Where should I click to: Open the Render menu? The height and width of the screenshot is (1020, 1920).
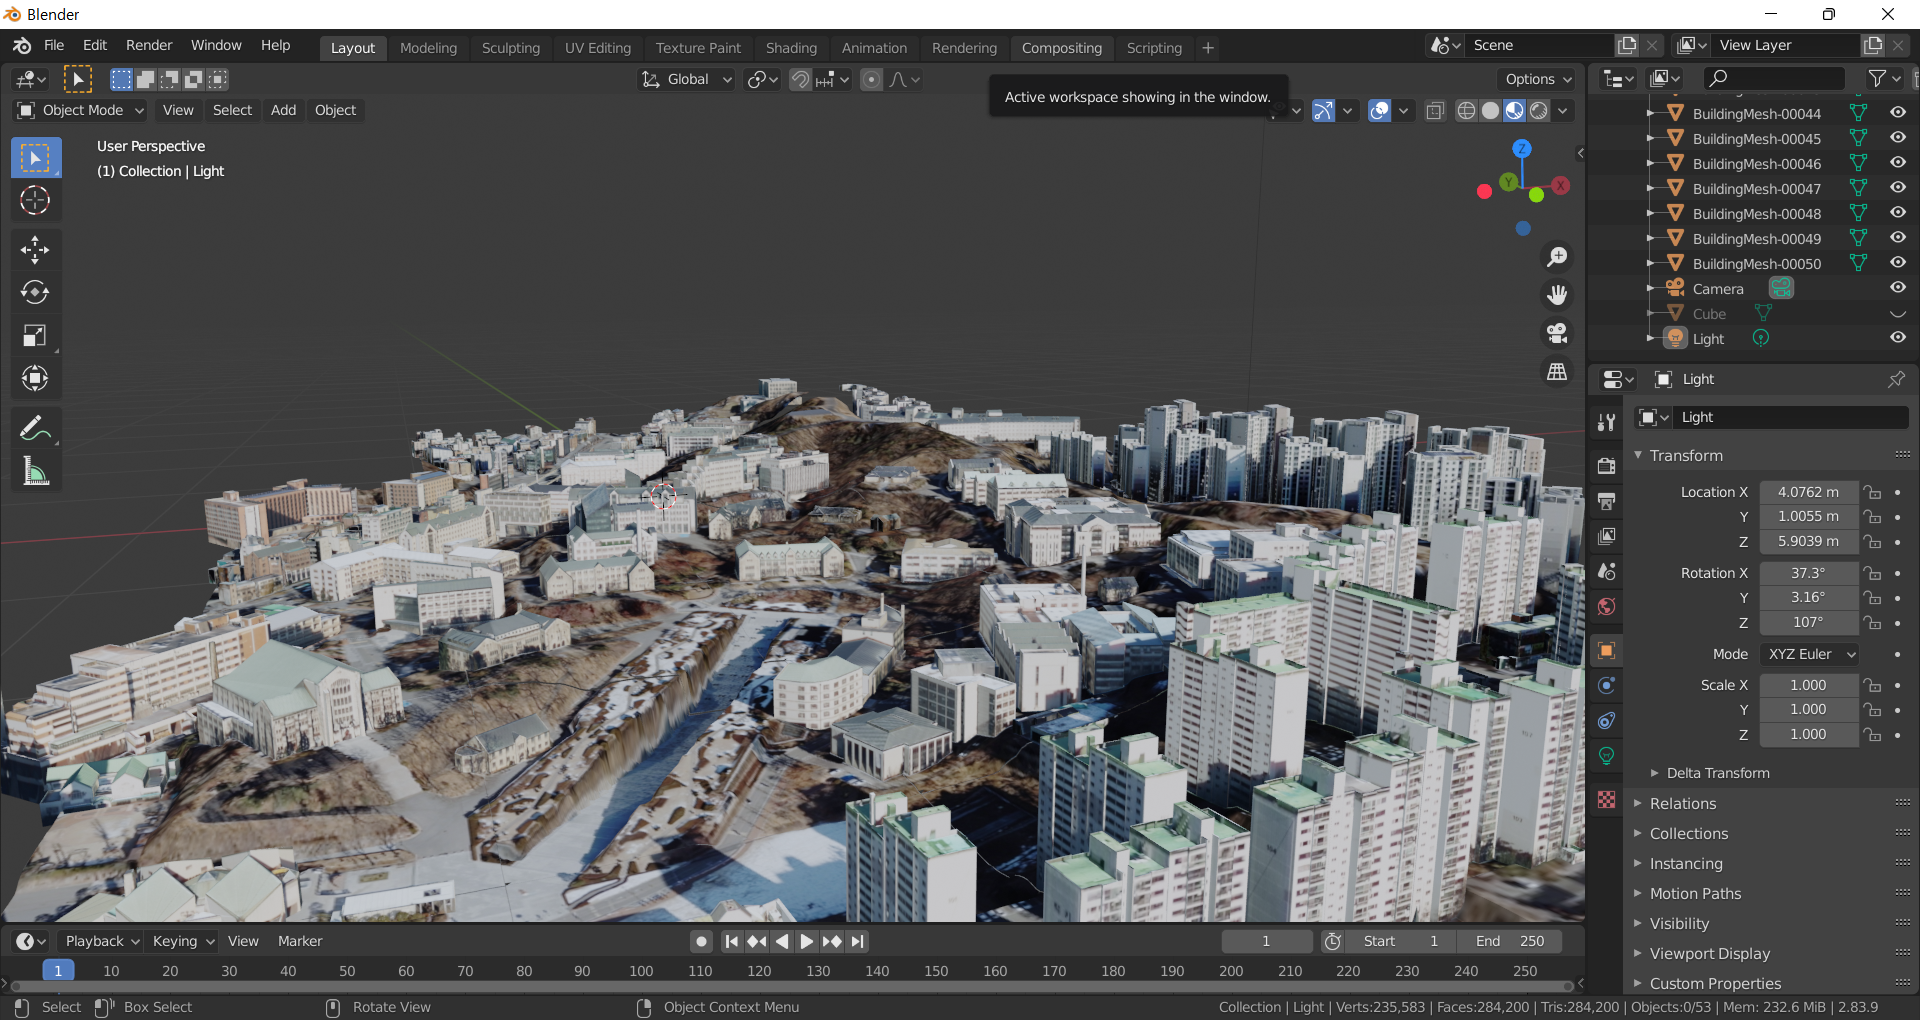pos(149,45)
